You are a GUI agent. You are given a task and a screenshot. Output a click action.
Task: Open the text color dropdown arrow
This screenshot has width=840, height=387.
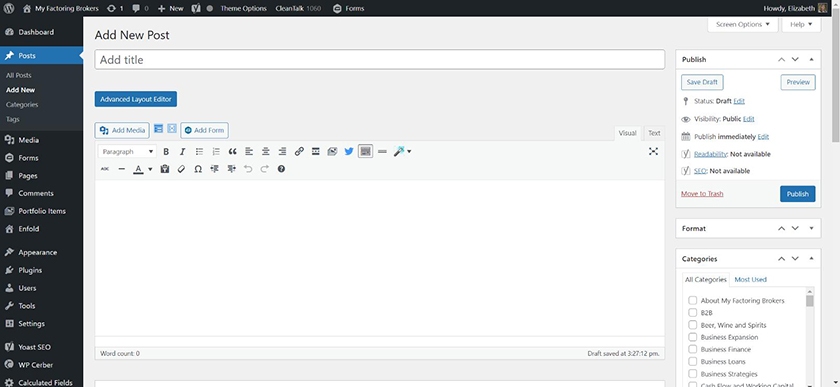pos(150,169)
